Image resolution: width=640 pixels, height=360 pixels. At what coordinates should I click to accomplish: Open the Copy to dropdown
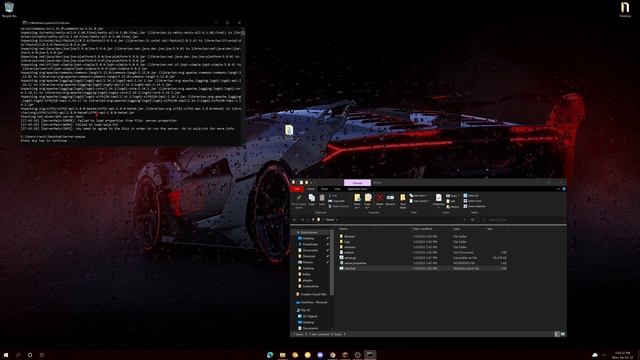(x=368, y=201)
